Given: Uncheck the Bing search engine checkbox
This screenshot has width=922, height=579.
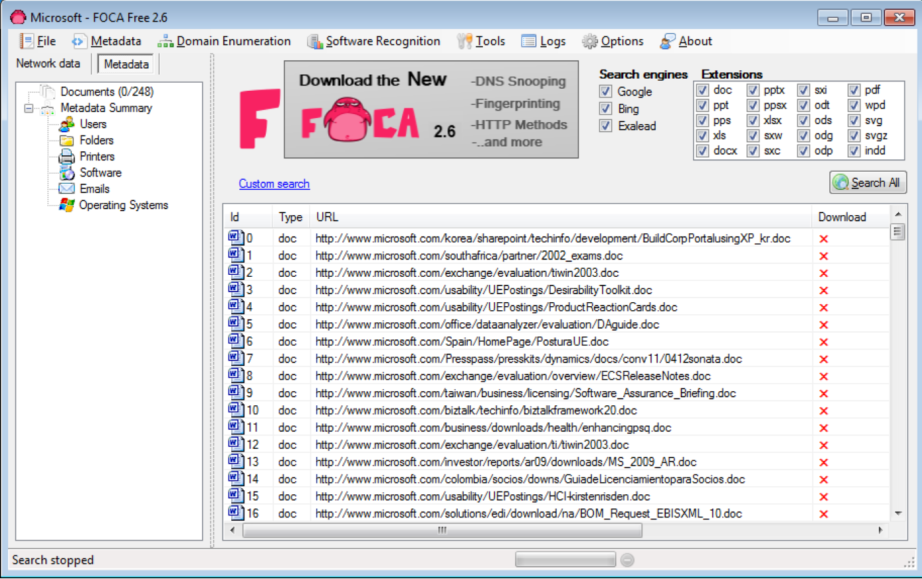Looking at the screenshot, I should click(x=606, y=109).
